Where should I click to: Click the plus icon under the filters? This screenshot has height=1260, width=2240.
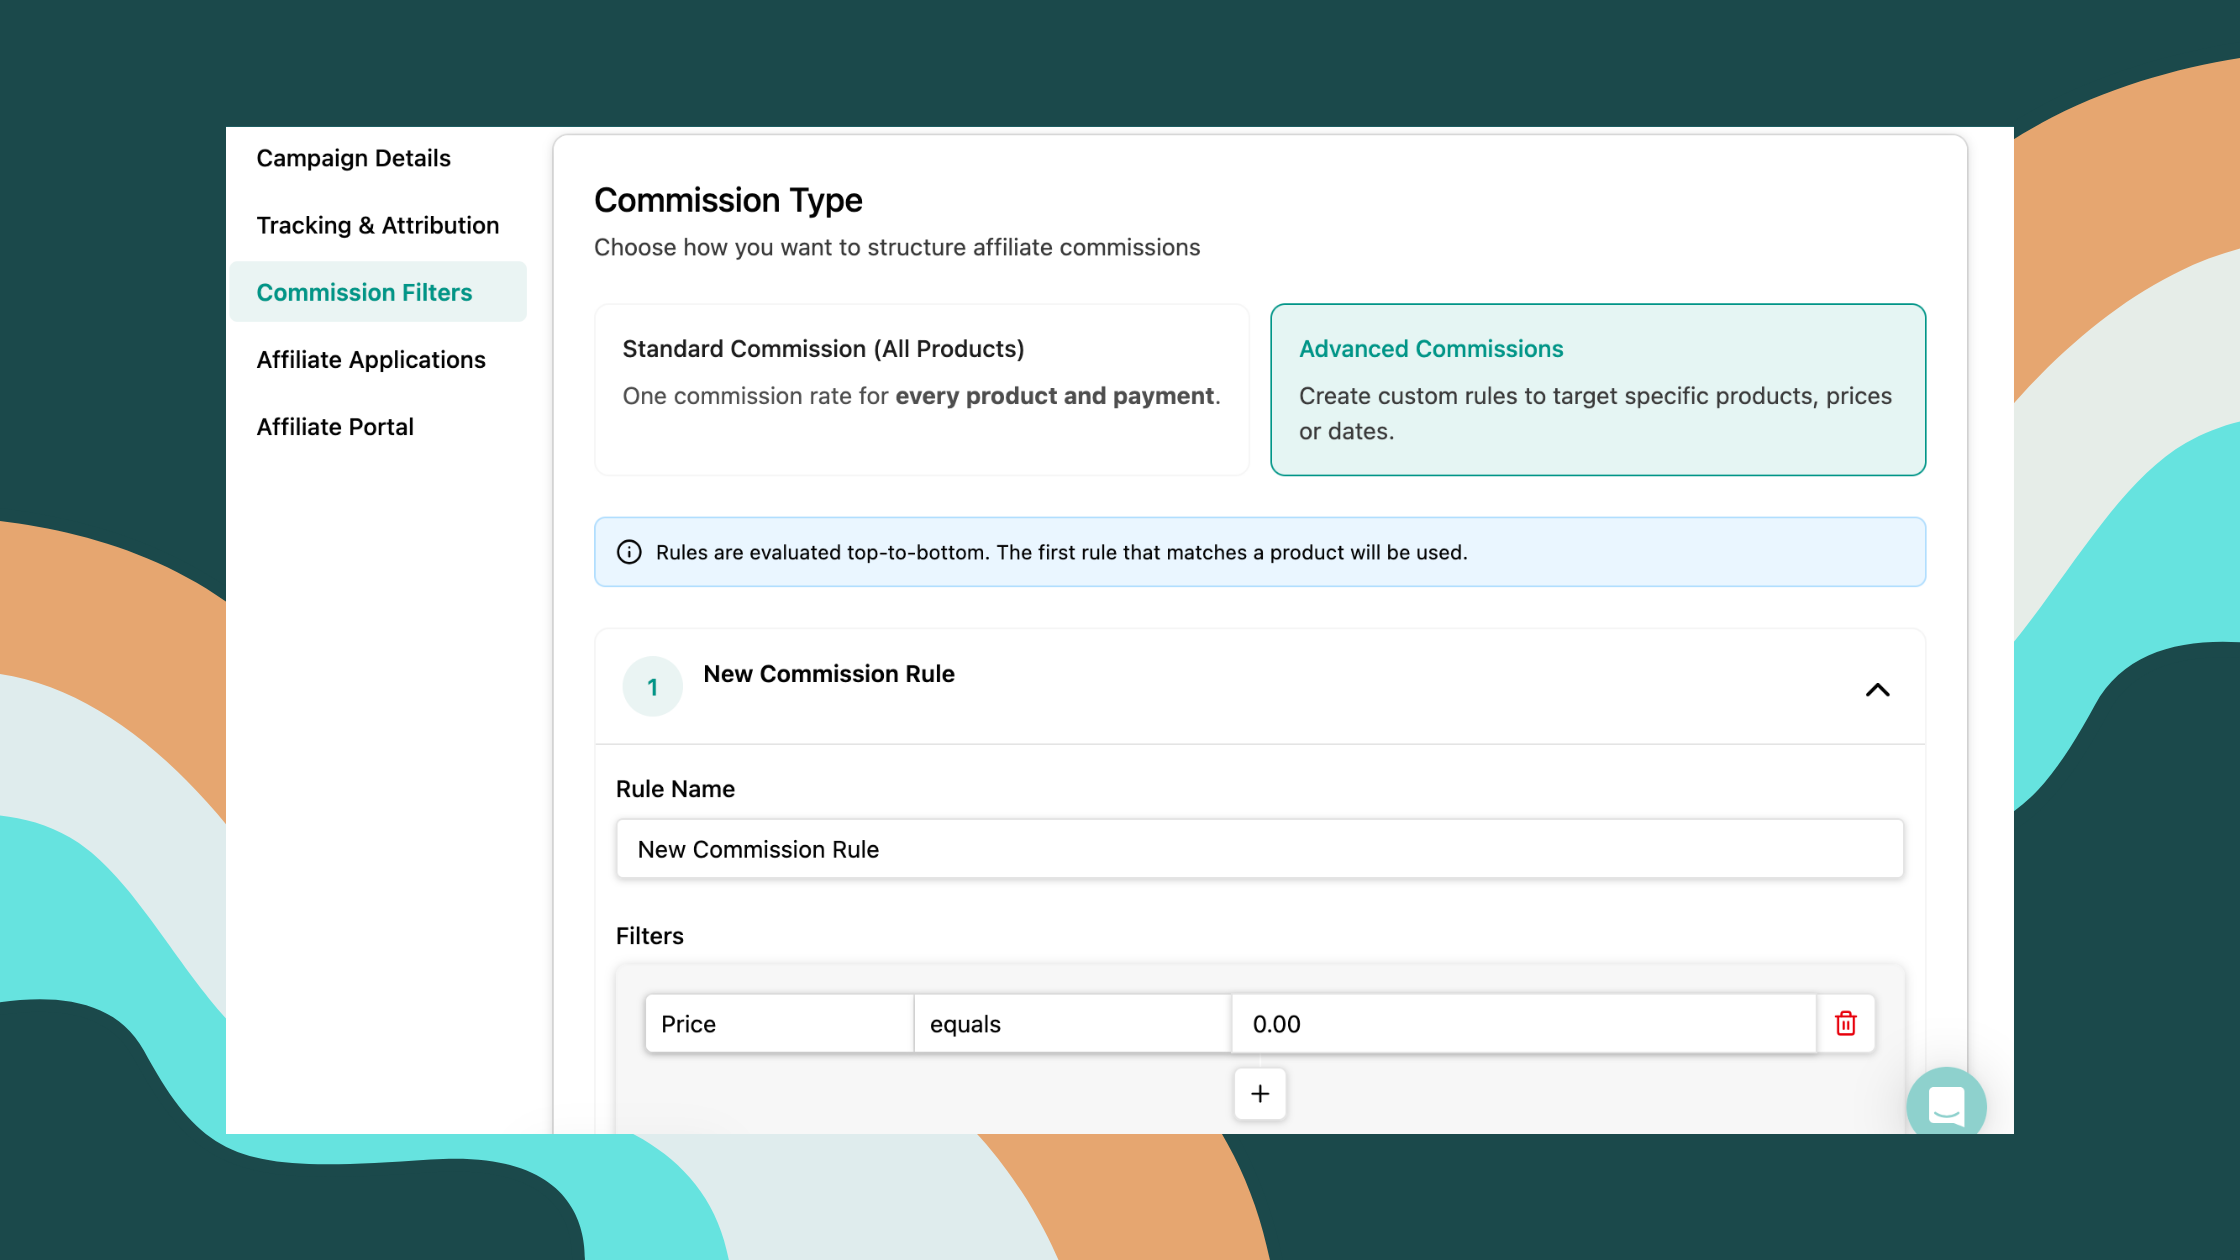coord(1260,1094)
